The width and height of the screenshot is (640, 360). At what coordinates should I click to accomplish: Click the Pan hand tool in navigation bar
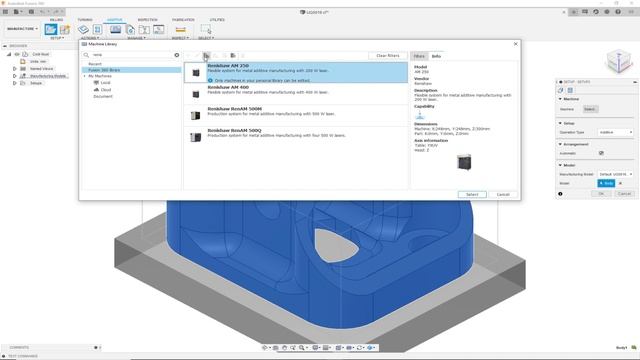click(284, 348)
